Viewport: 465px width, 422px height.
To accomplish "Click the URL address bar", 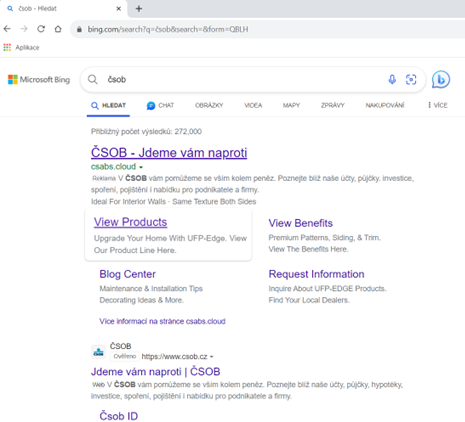I will tap(267, 29).
